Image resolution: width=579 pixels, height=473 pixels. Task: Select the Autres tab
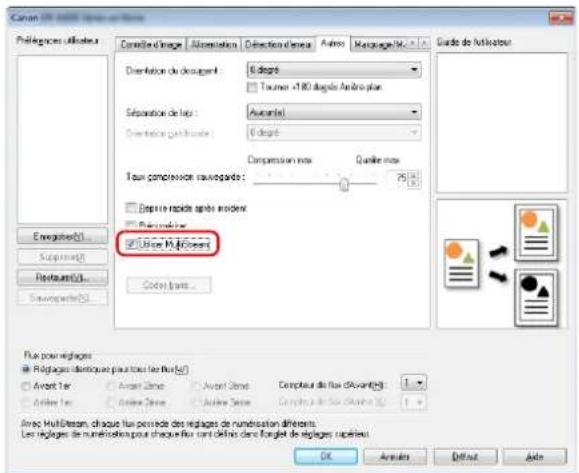click(333, 43)
